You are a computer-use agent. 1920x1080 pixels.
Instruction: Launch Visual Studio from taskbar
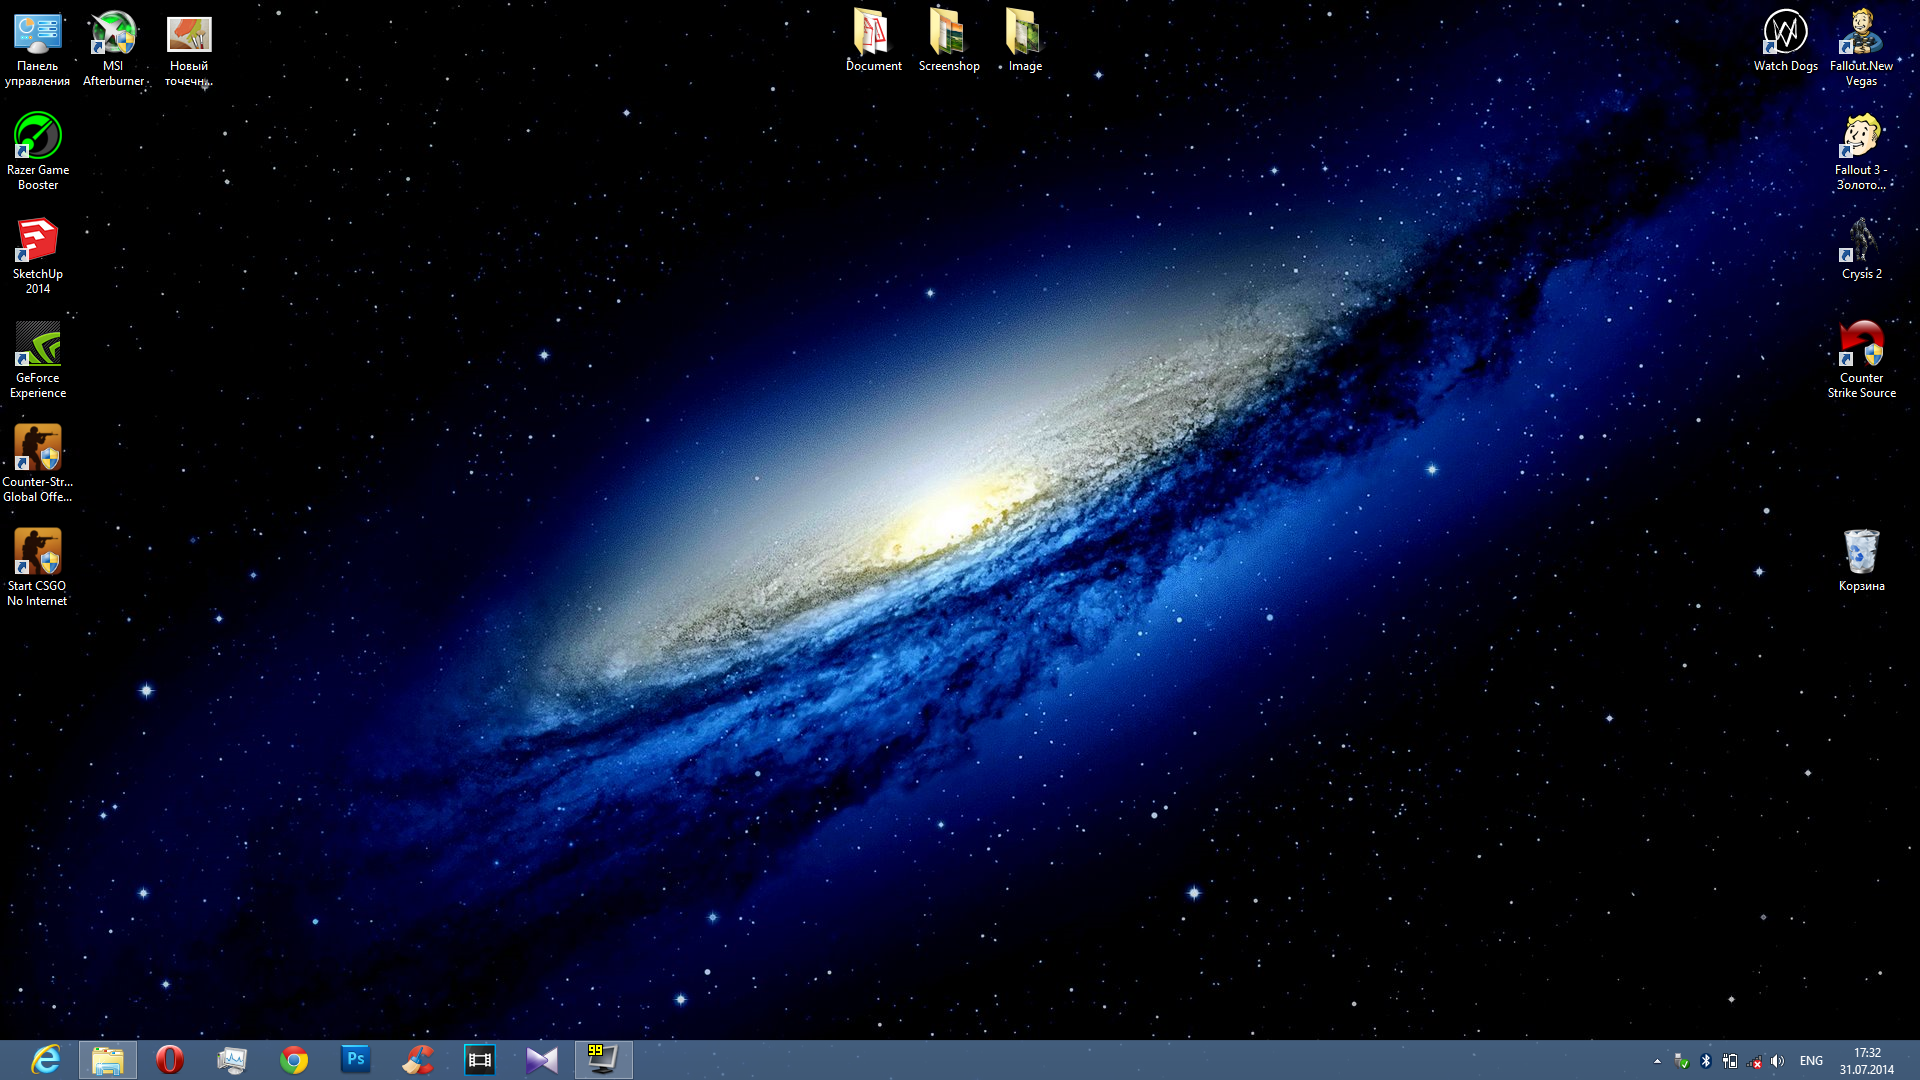click(542, 1060)
